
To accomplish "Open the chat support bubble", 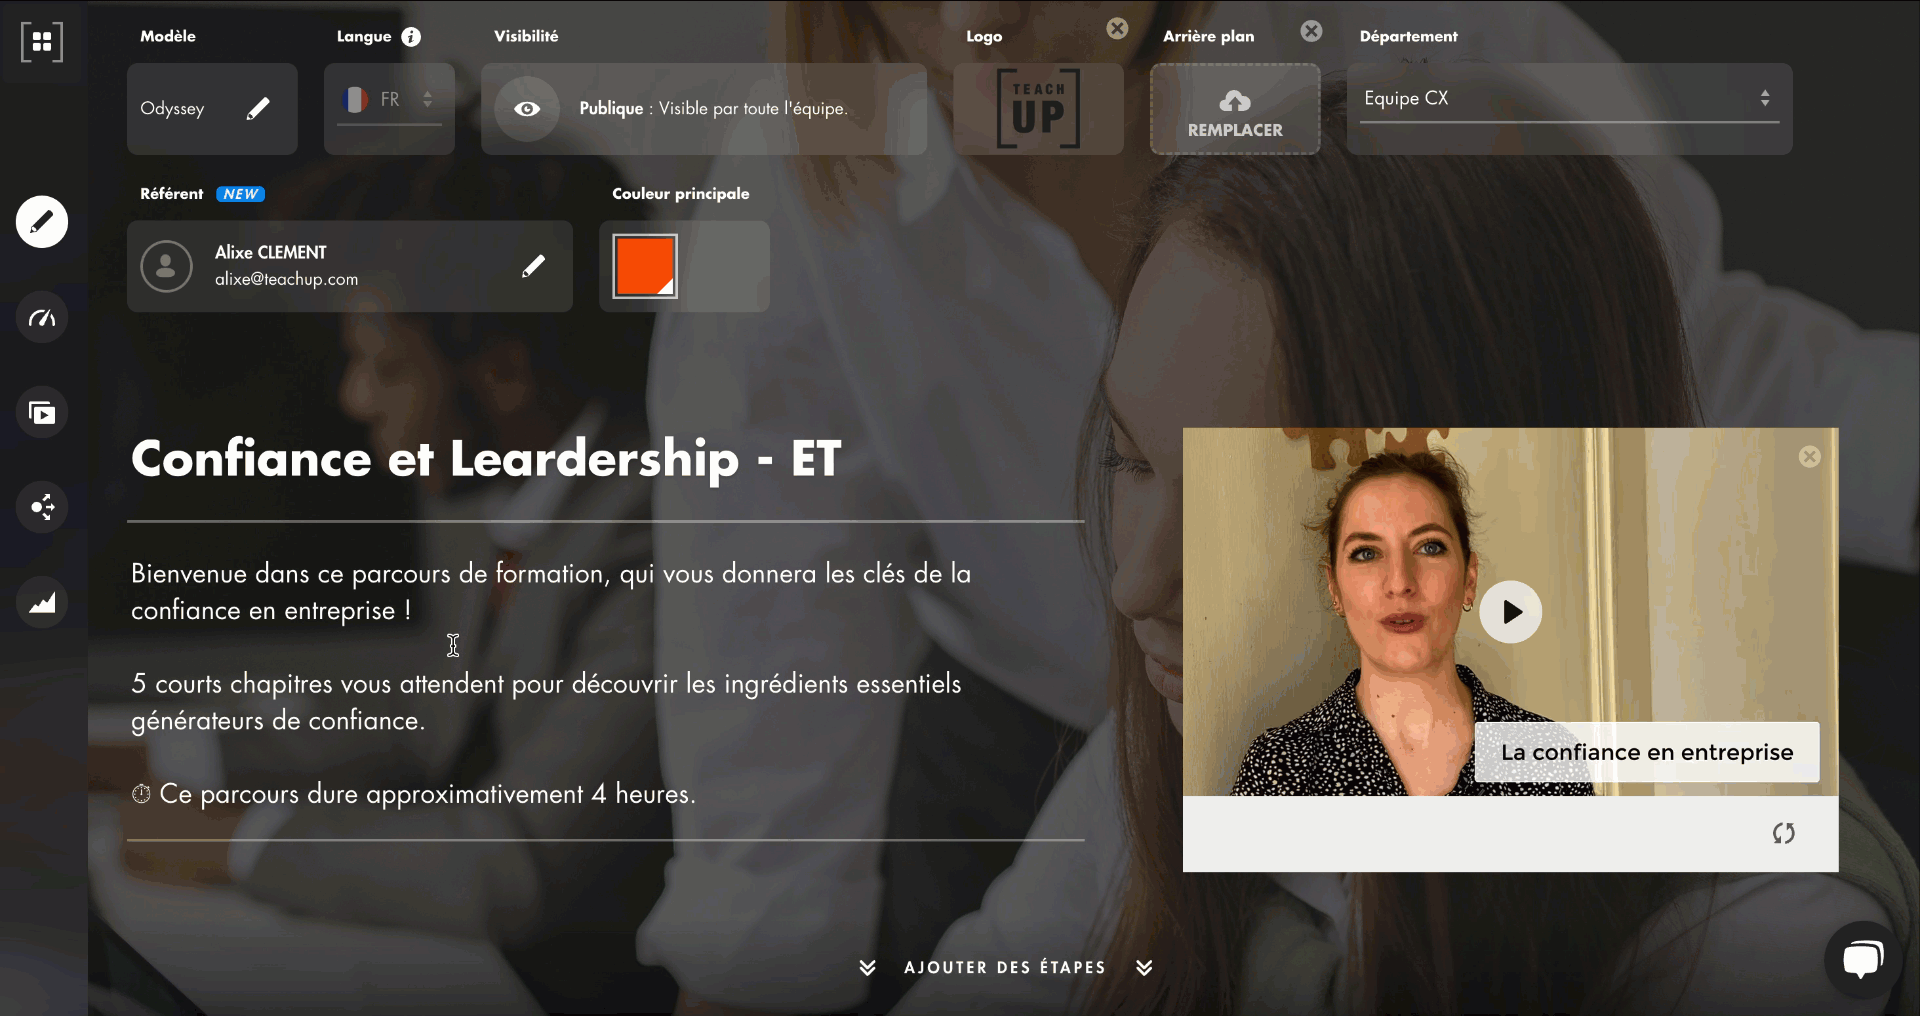I will (x=1862, y=959).
